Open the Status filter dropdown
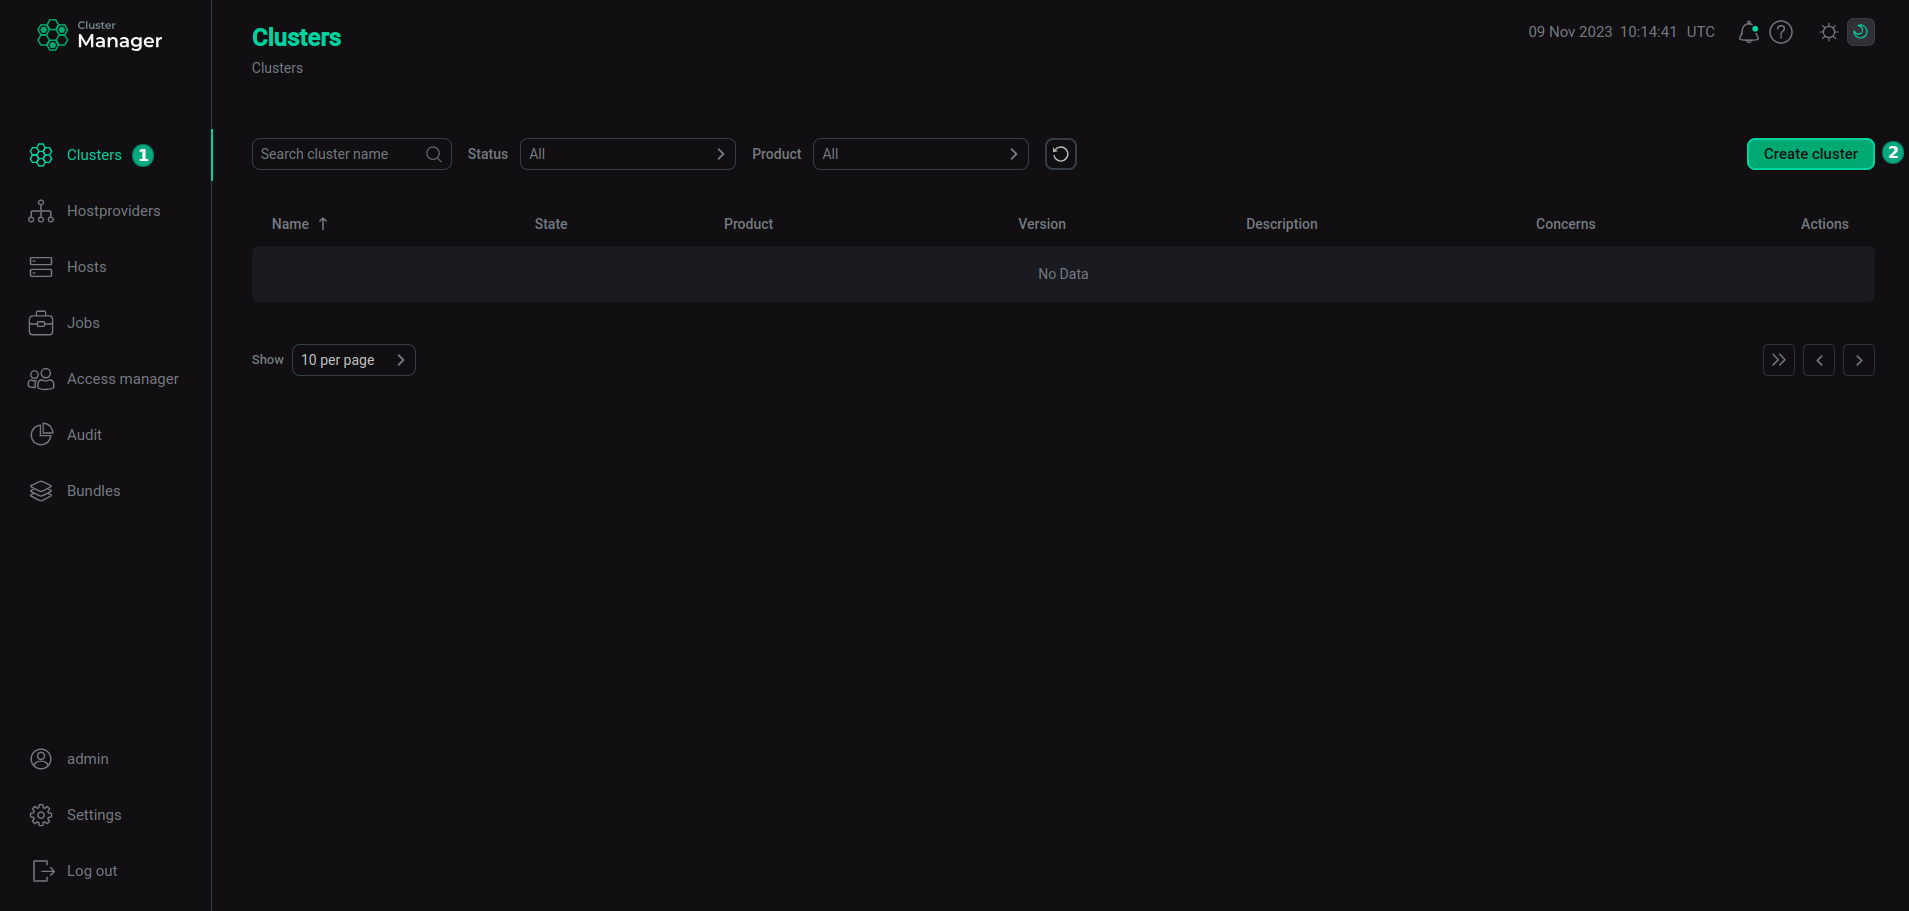The height and width of the screenshot is (911, 1909). point(627,153)
